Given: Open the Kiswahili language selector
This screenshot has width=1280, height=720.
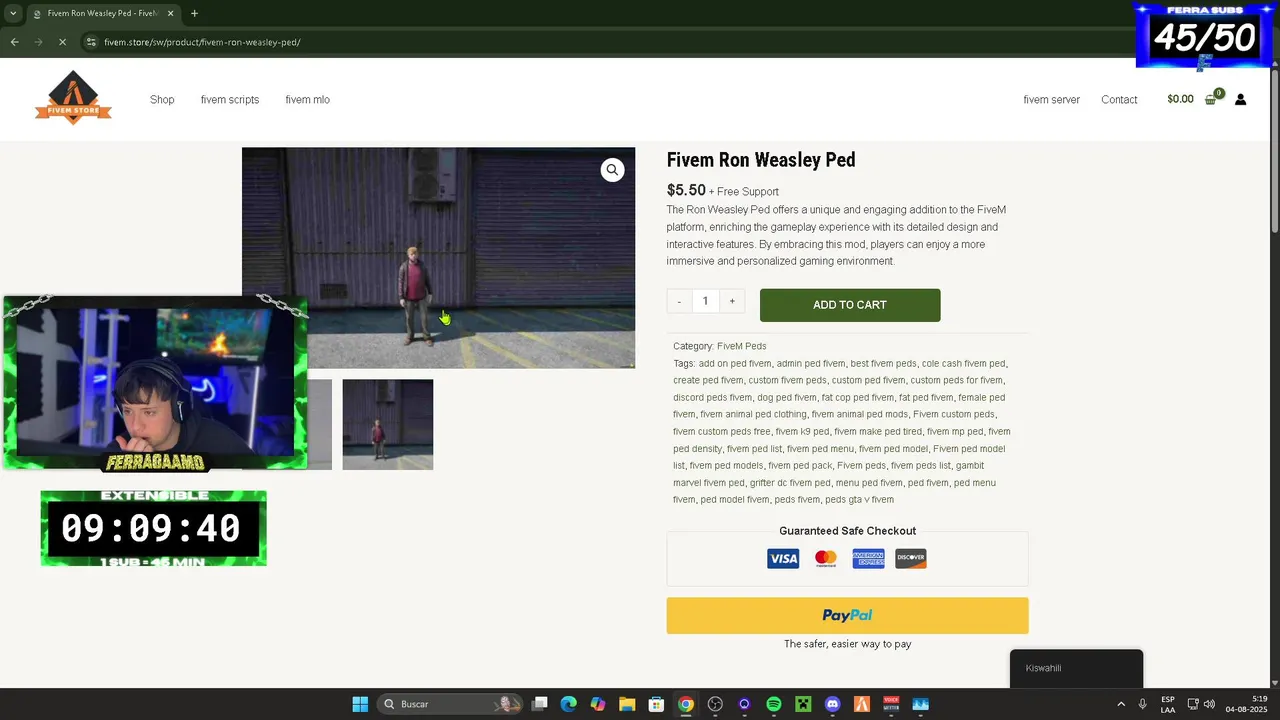Looking at the screenshot, I should [x=1076, y=668].
